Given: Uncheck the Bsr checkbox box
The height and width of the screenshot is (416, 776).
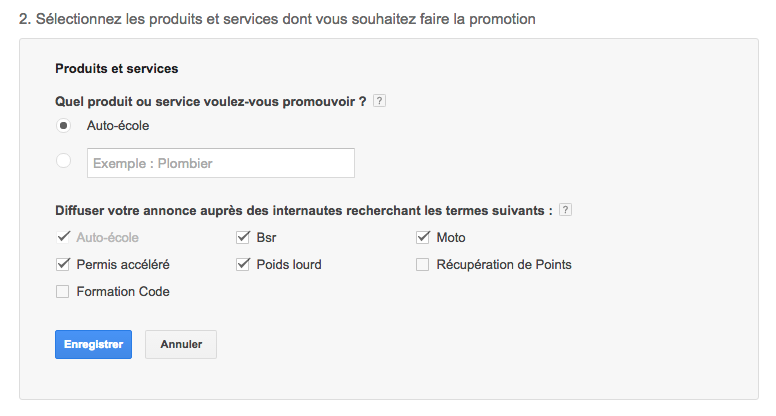Looking at the screenshot, I should click(x=242, y=237).
